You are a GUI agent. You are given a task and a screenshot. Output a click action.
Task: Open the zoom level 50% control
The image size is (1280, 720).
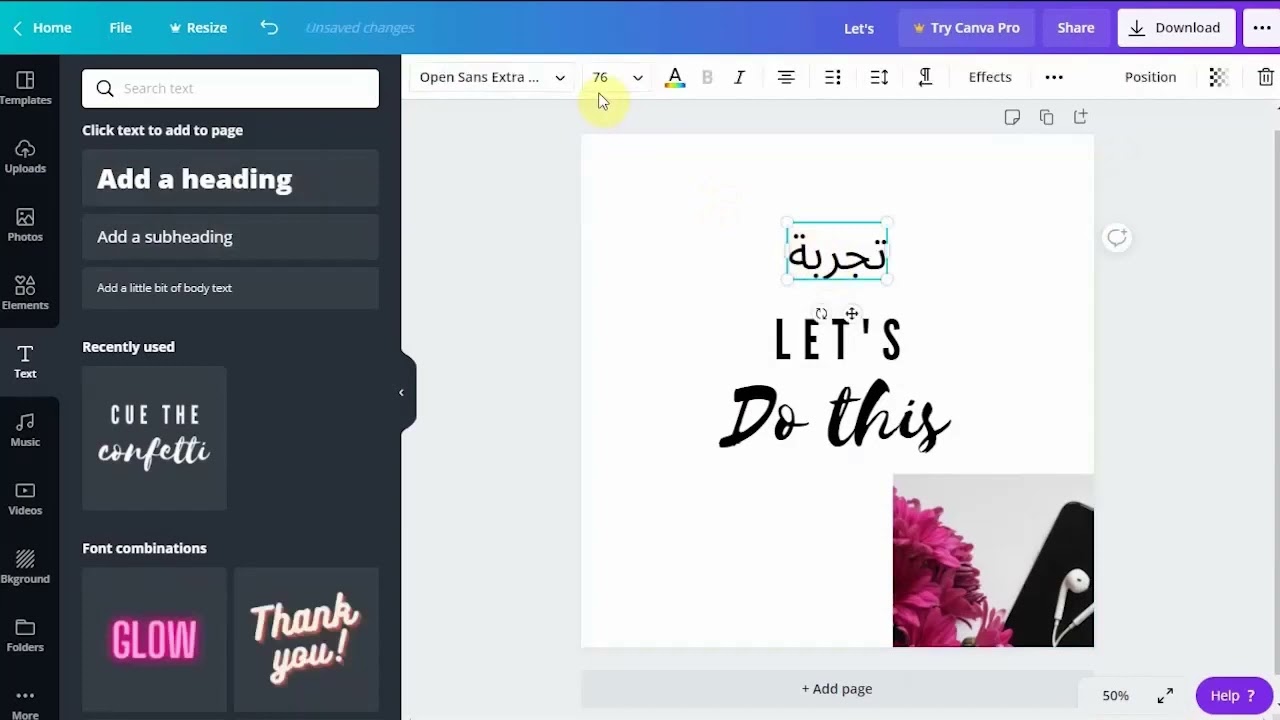pyautogui.click(x=1116, y=696)
